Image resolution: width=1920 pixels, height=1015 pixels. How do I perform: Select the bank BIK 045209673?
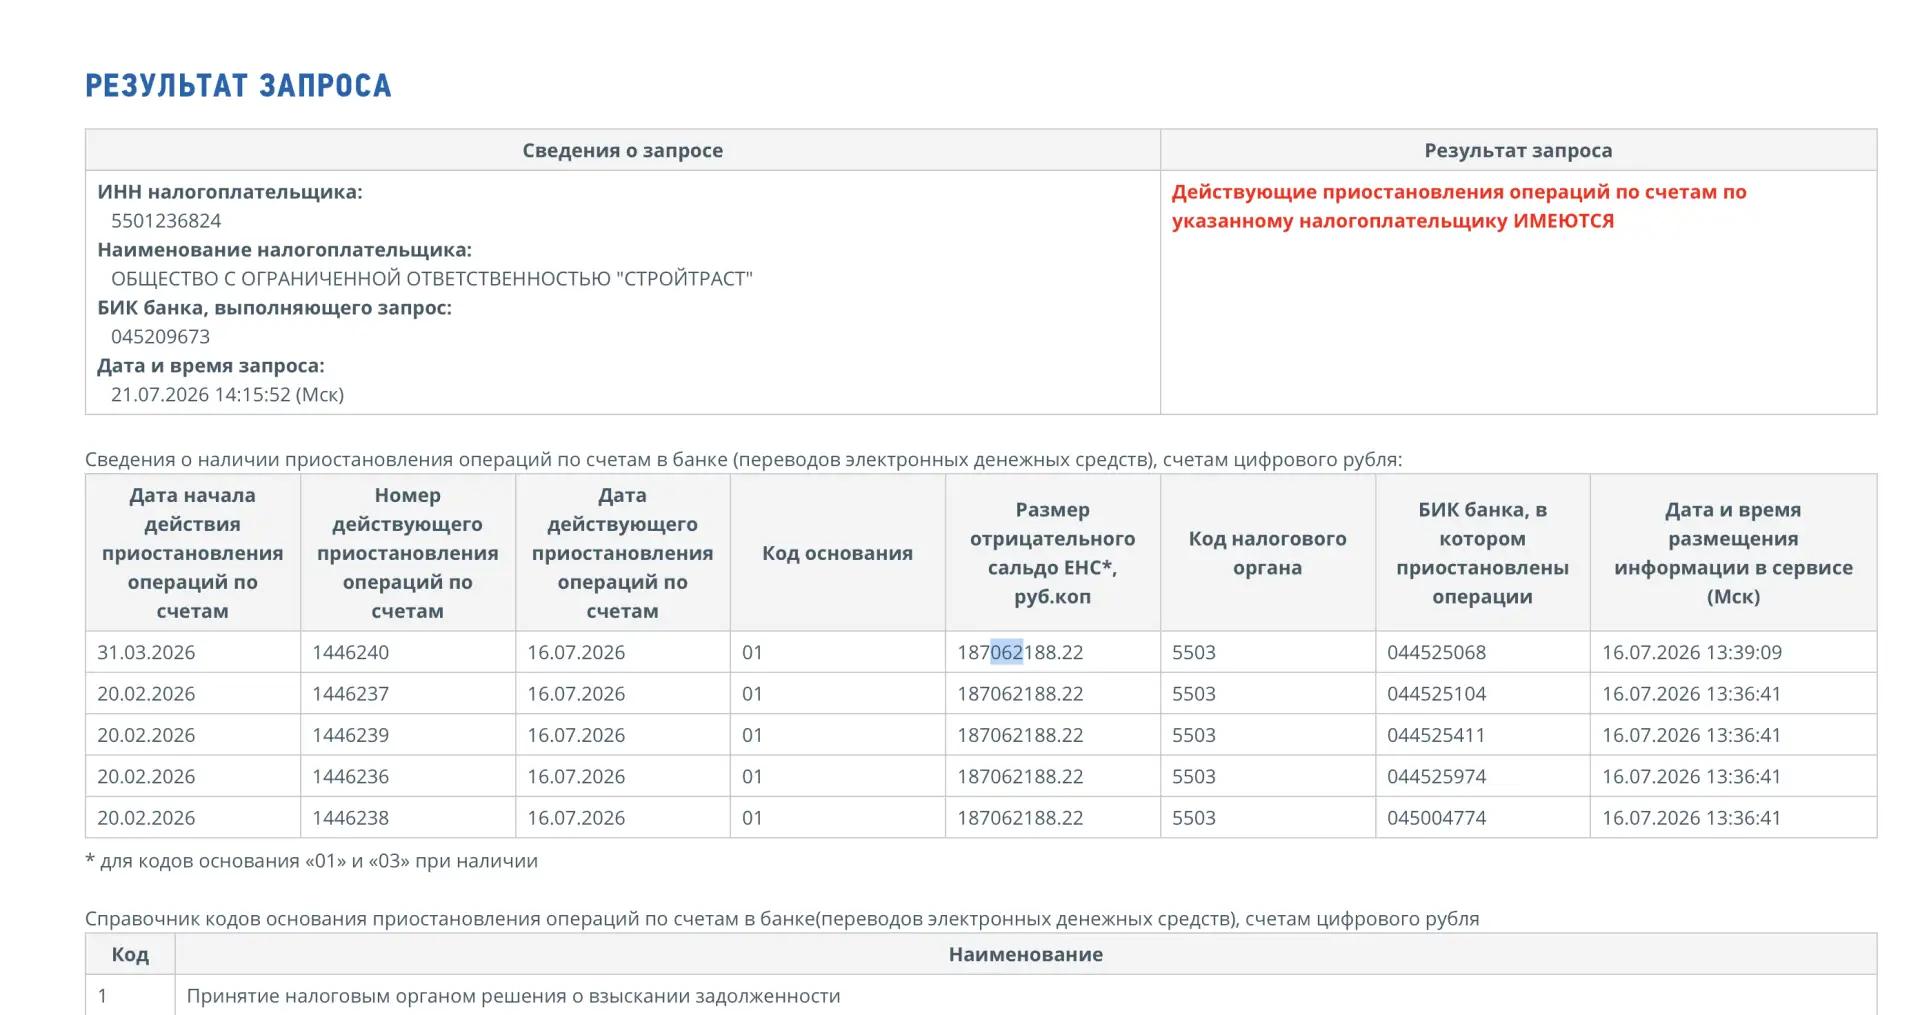click(x=160, y=337)
